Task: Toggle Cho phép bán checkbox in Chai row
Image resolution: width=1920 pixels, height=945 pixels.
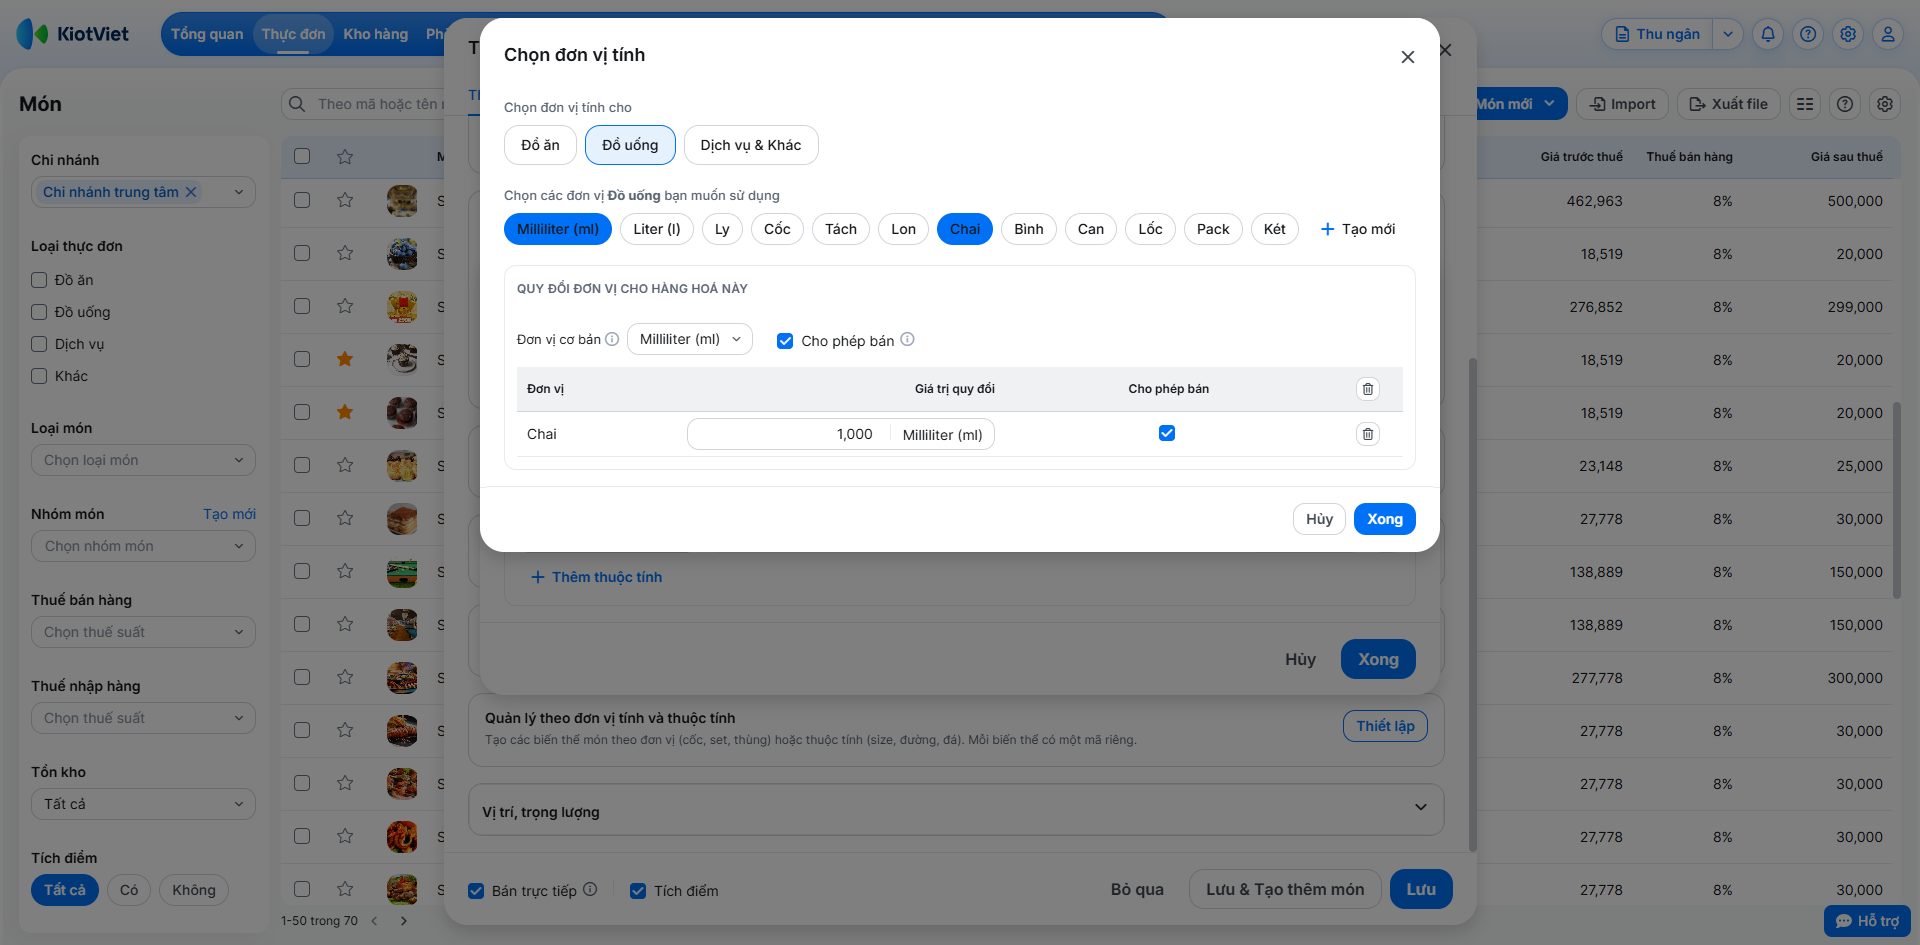Action: (x=1166, y=433)
